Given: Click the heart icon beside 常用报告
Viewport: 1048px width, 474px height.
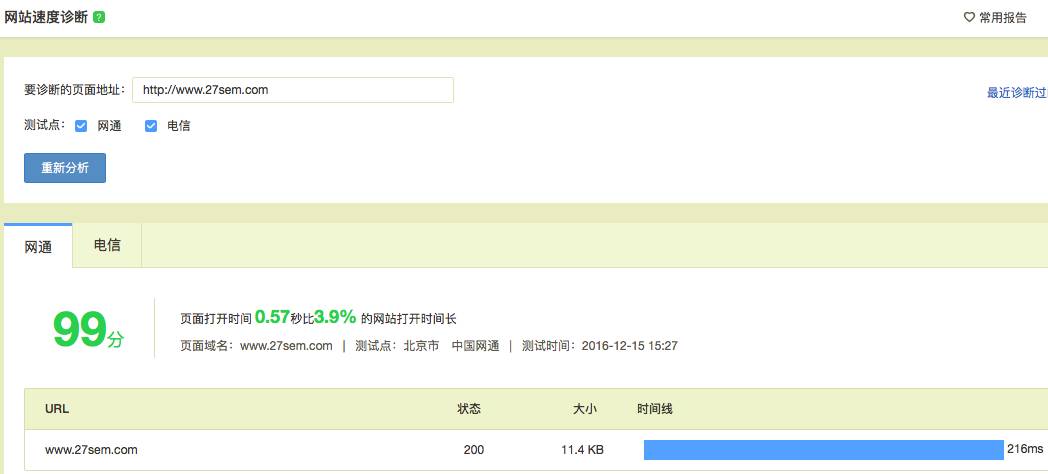Looking at the screenshot, I should point(969,17).
